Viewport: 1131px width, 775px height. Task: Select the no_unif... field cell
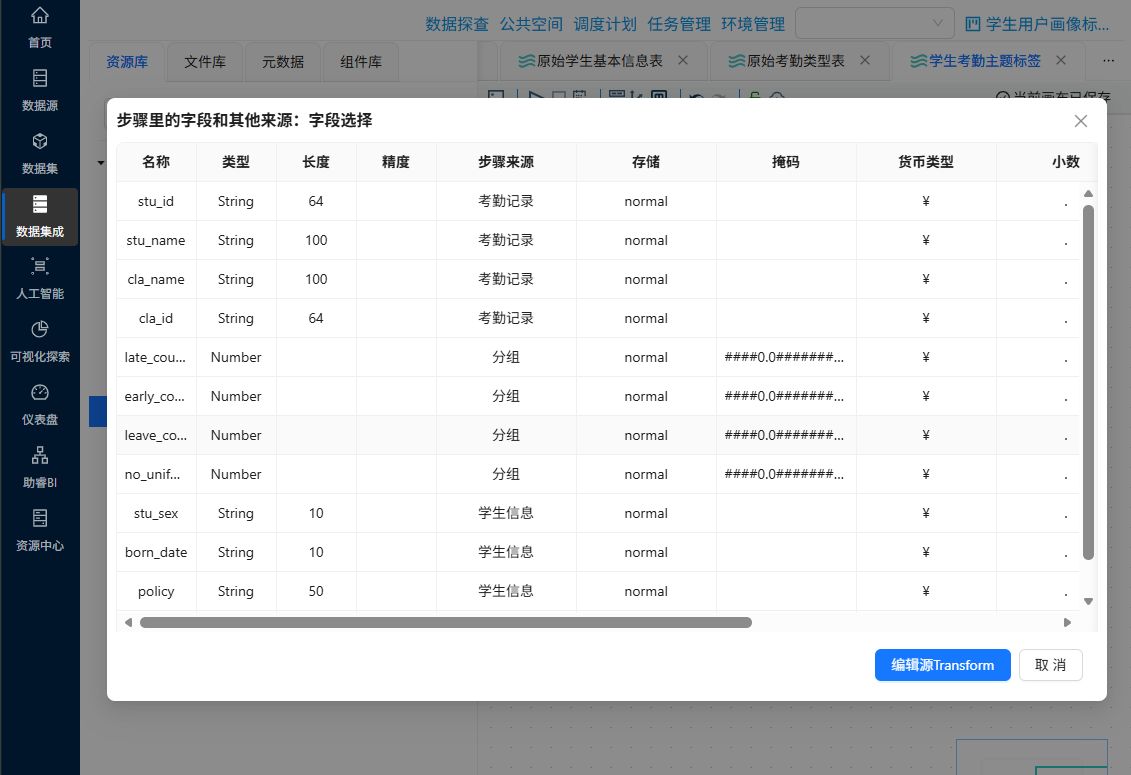tap(156, 474)
